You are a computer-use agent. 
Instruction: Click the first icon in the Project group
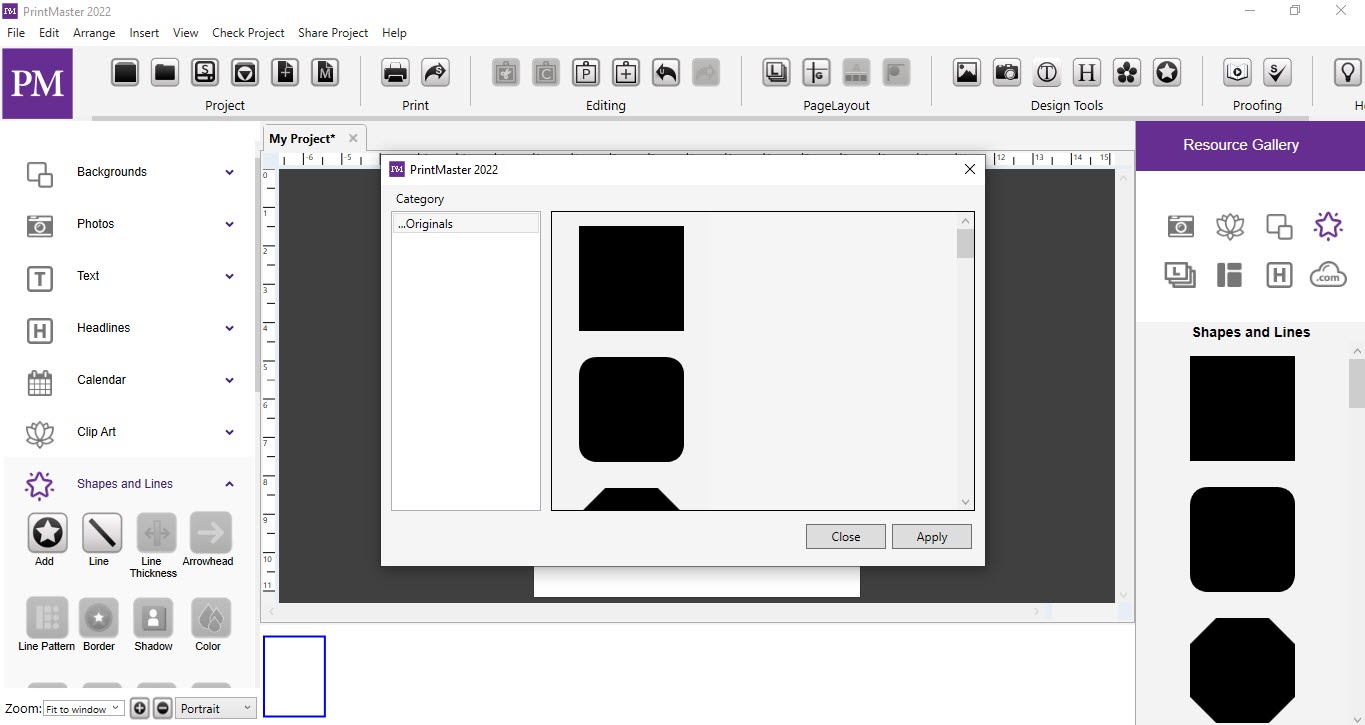tap(125, 72)
